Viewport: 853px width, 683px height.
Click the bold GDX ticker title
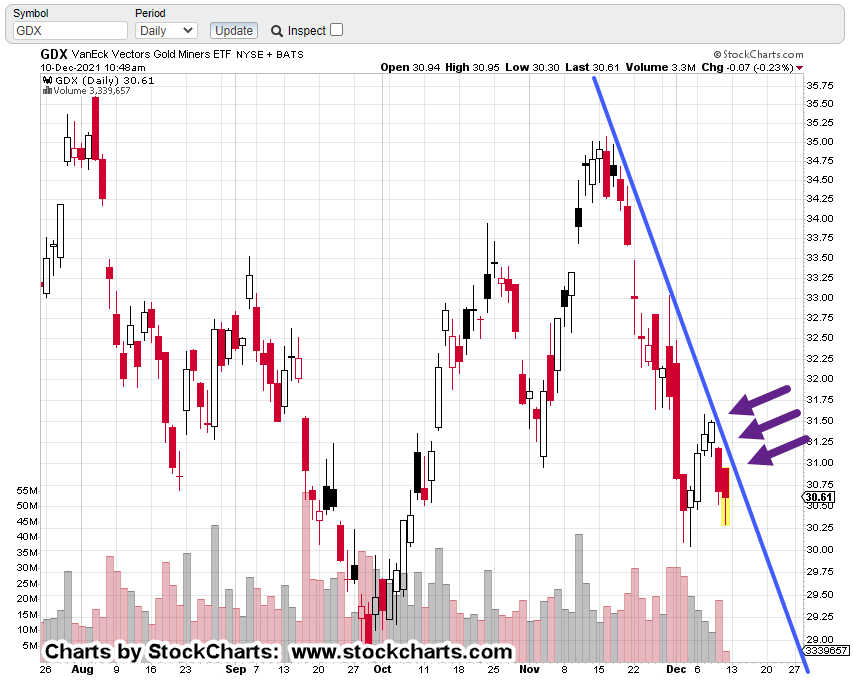coord(54,54)
